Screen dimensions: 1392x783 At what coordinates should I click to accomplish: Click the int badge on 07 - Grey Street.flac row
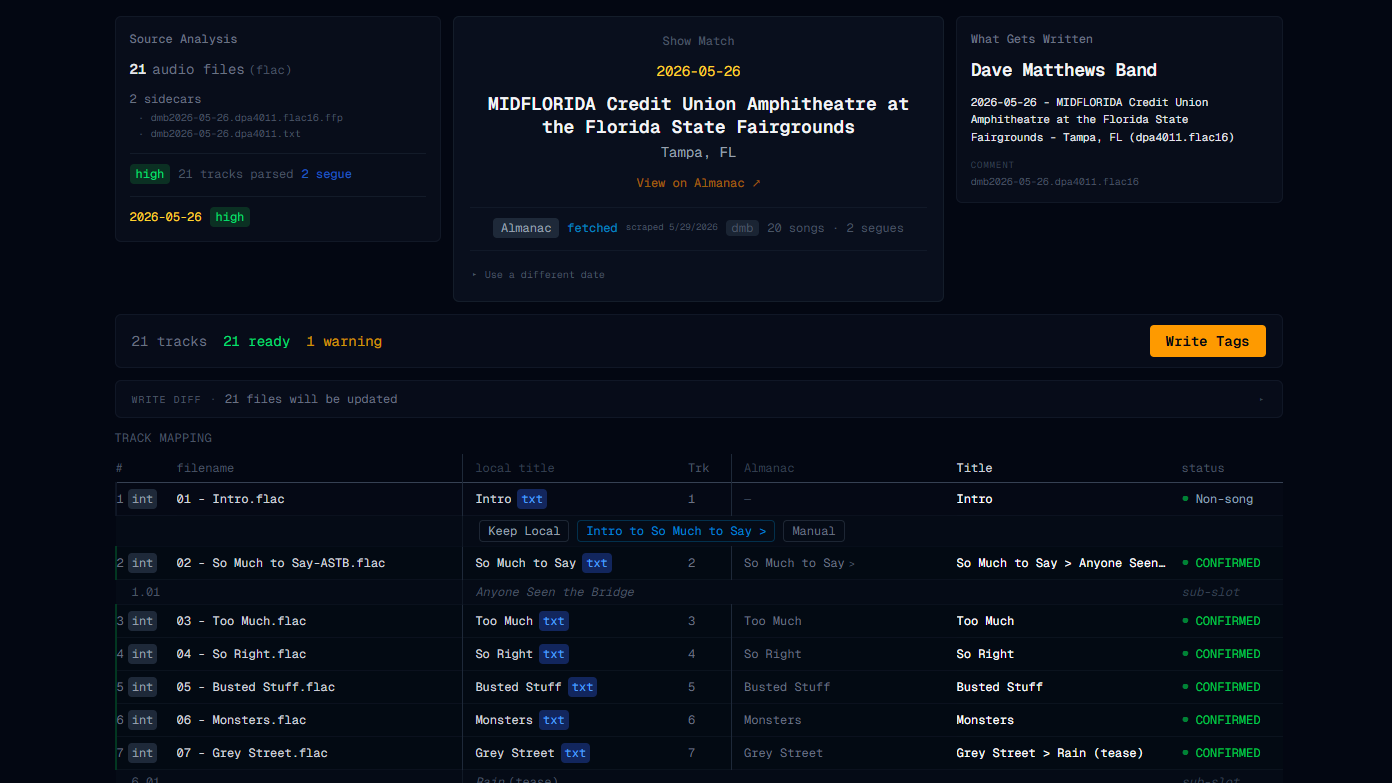(x=142, y=753)
